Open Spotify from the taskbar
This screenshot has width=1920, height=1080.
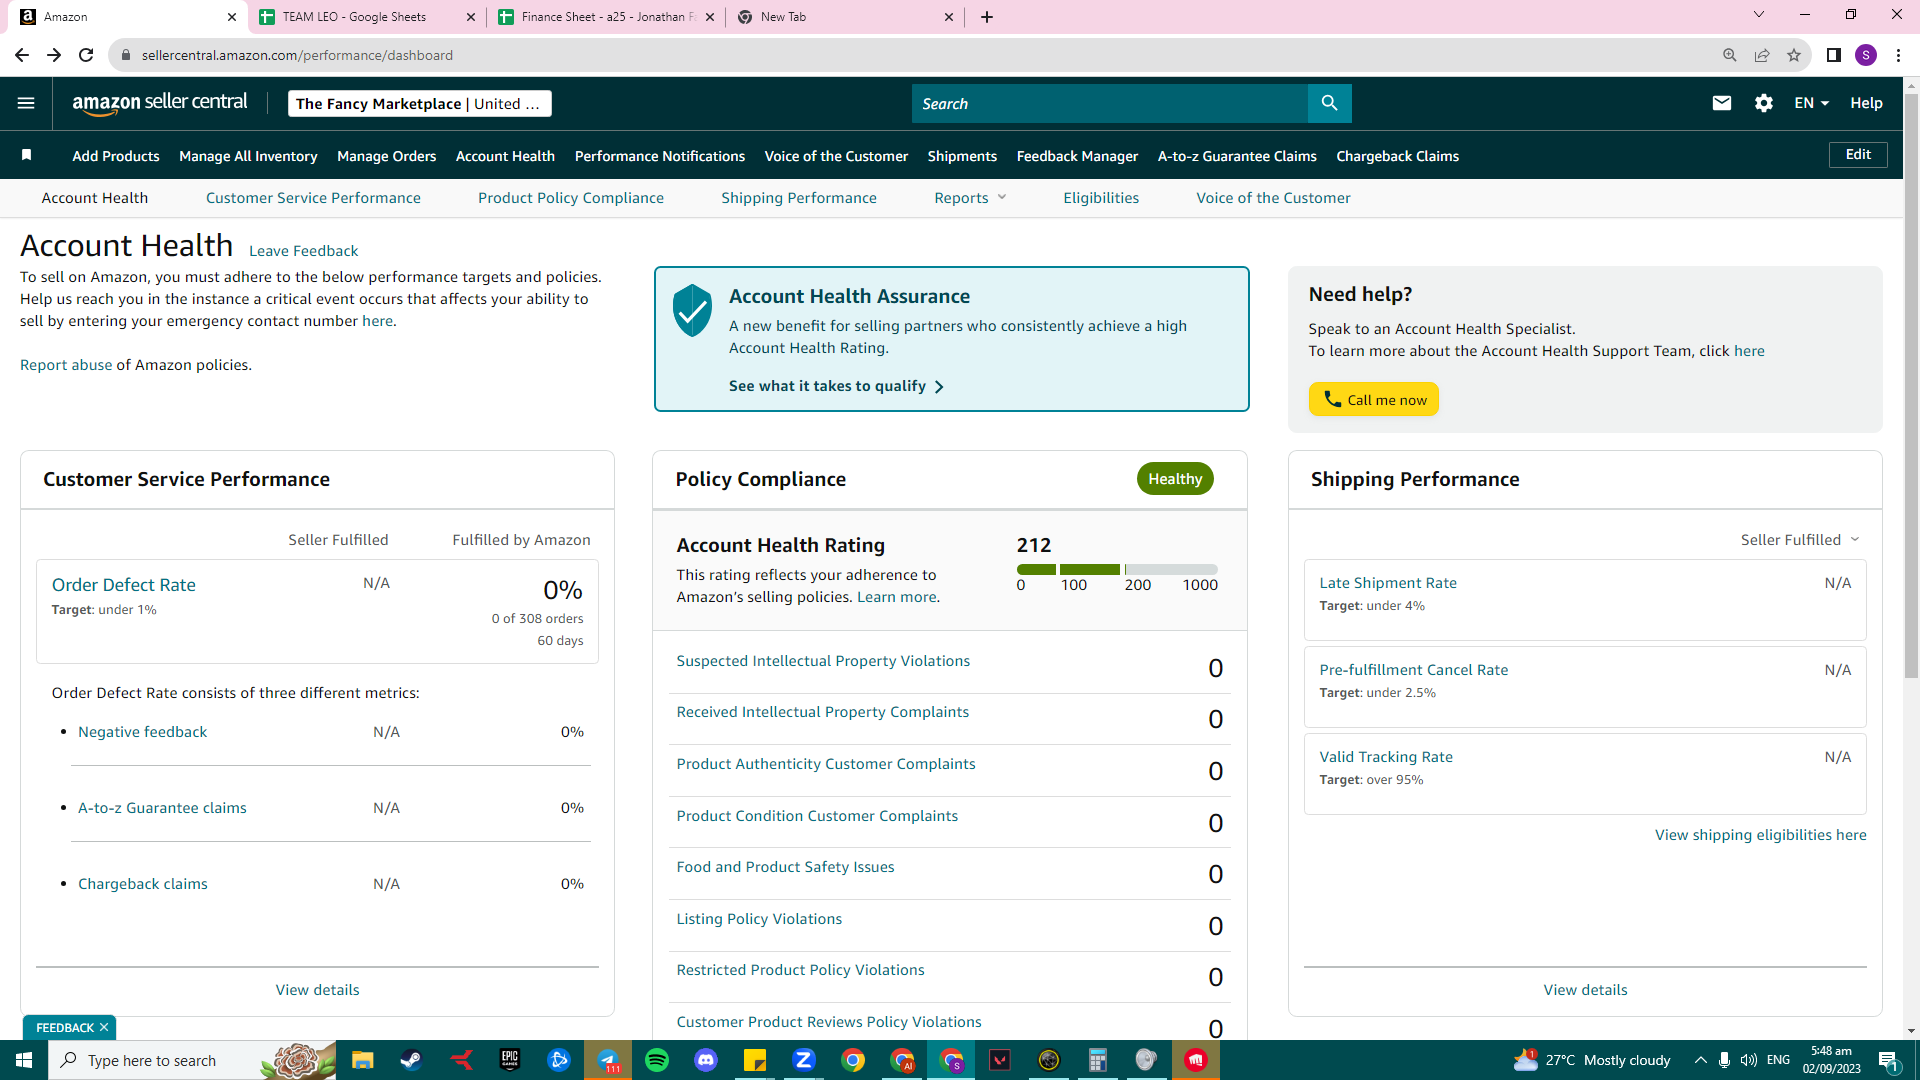click(x=657, y=1060)
